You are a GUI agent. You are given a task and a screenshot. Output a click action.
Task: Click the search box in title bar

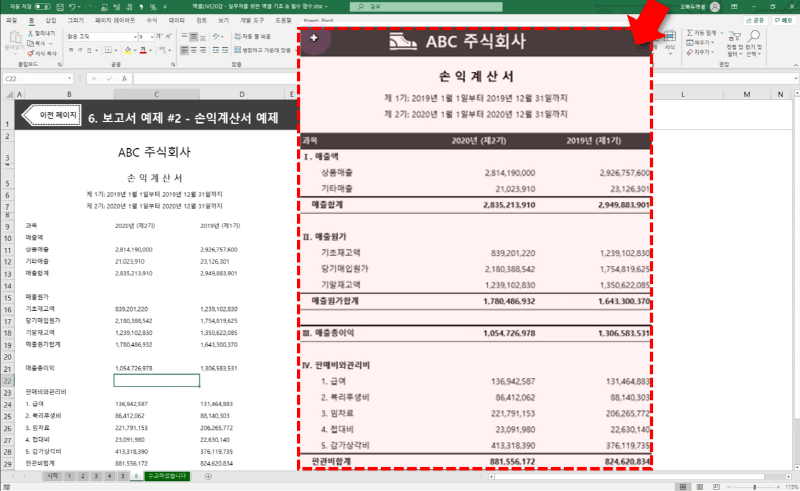(426, 7)
